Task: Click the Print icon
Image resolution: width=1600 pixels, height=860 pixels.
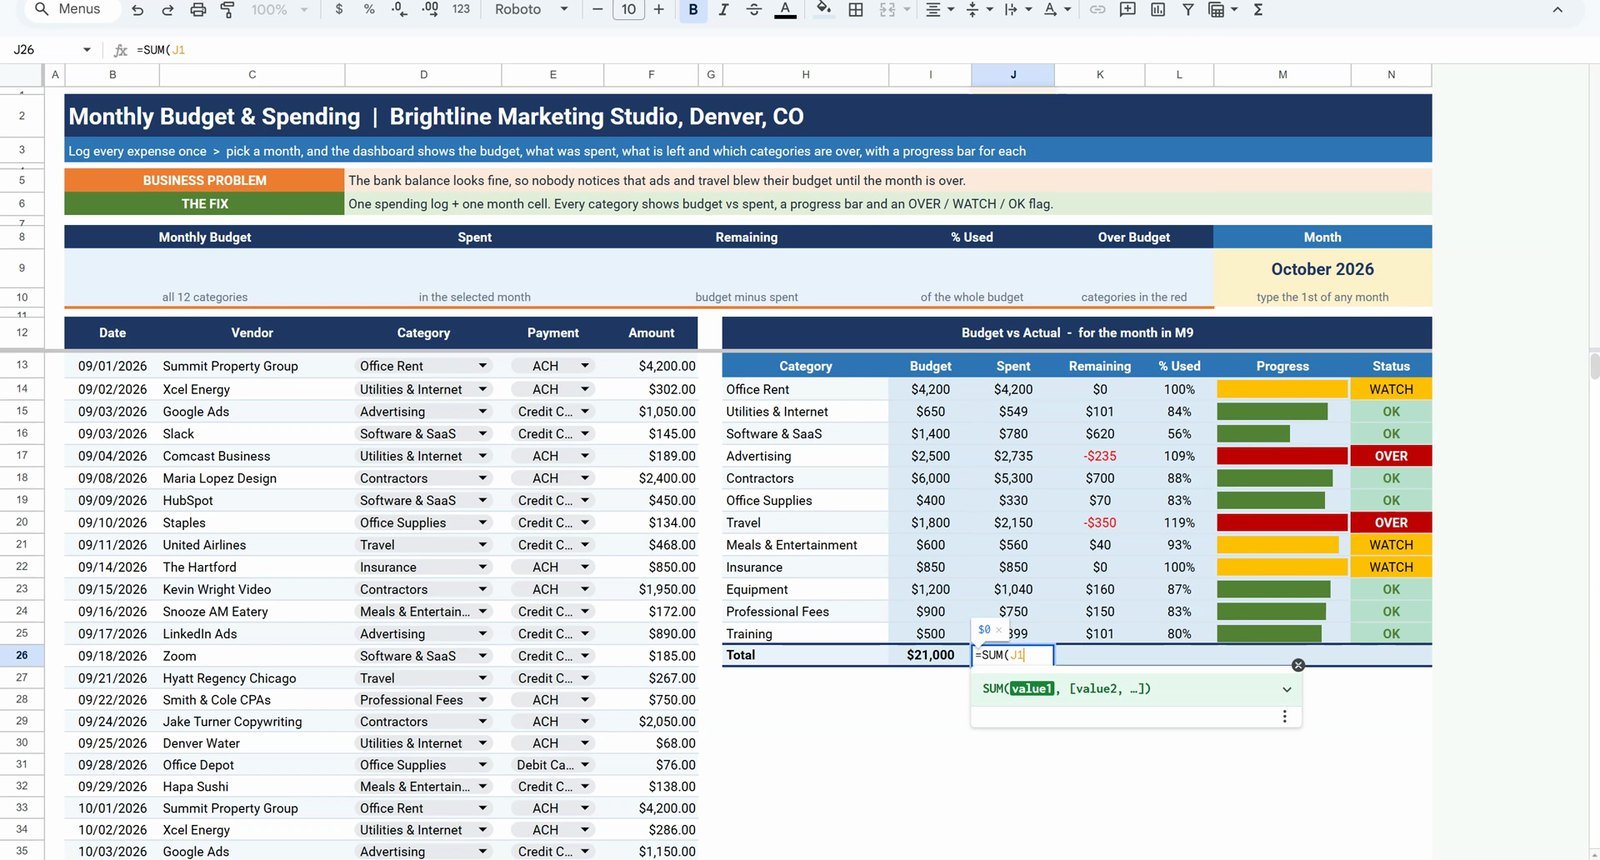Action: 198,10
